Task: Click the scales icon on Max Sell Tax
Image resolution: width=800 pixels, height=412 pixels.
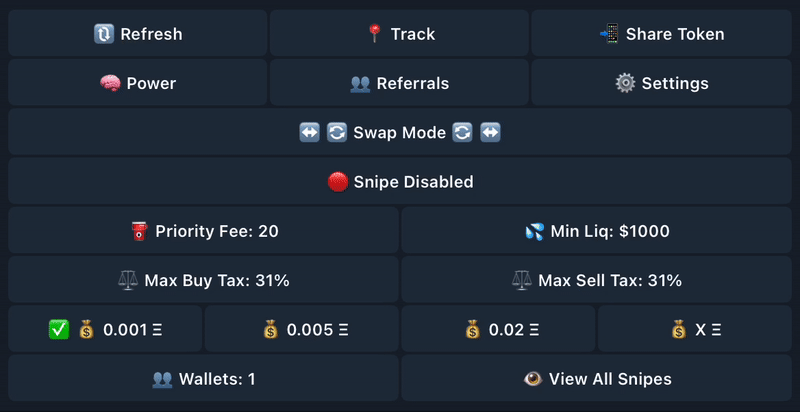Action: pos(522,280)
